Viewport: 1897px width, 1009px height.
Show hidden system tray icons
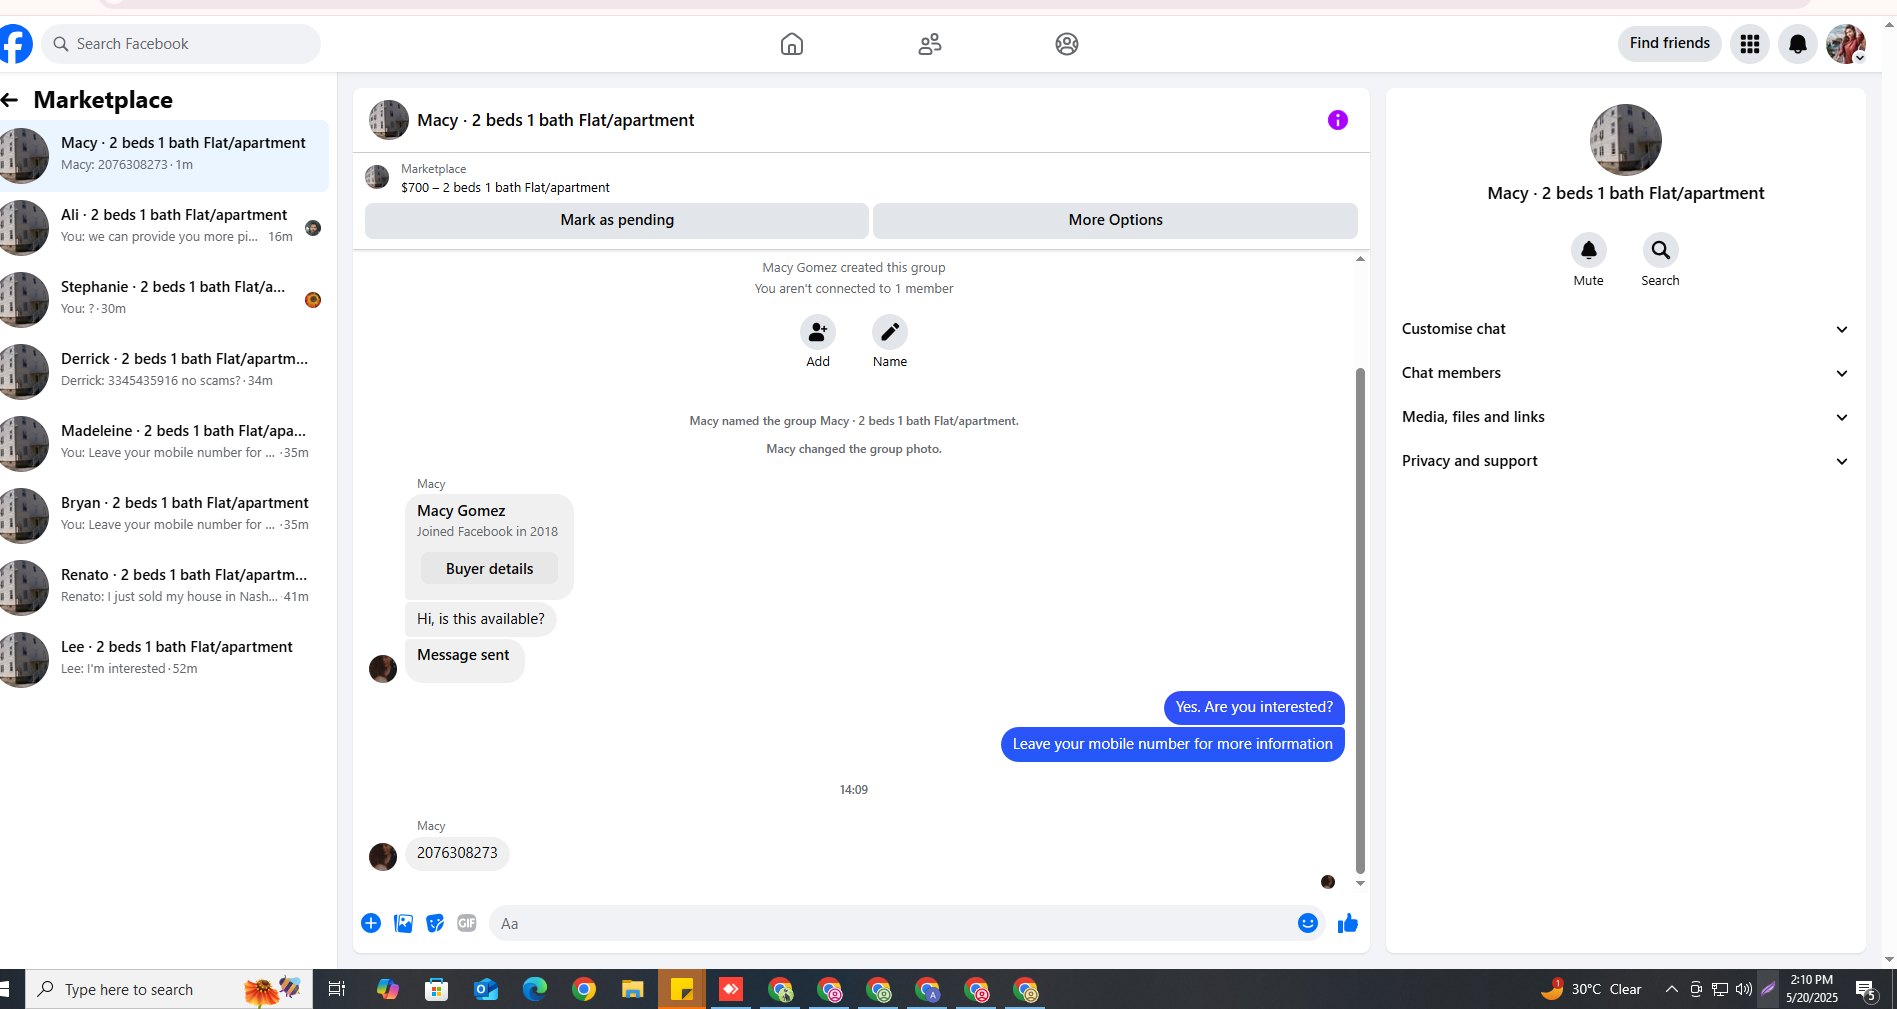click(x=1672, y=990)
